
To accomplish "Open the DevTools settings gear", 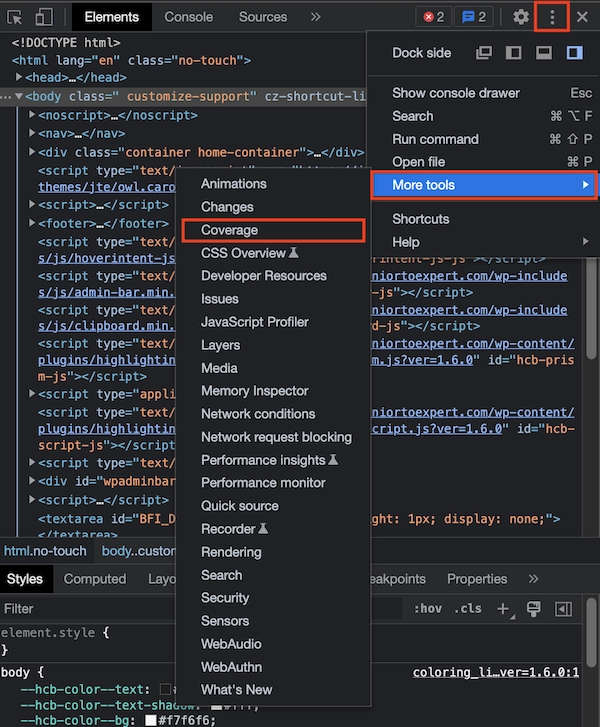I will [521, 17].
